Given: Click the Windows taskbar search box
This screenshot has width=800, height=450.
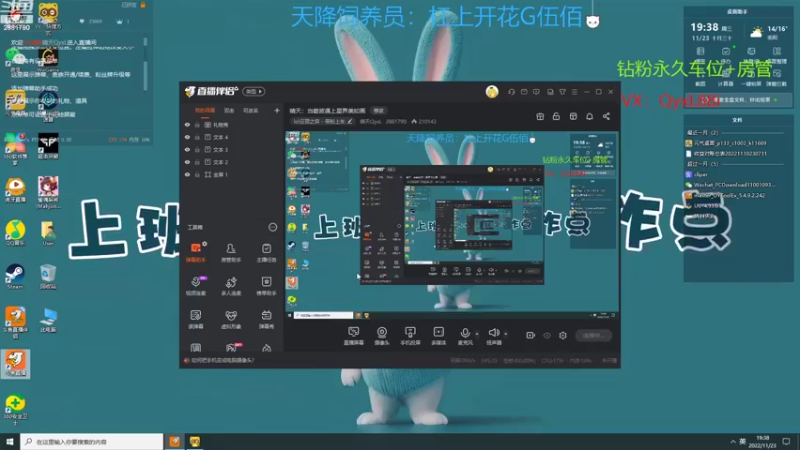Looking at the screenshot, I should click(92, 441).
